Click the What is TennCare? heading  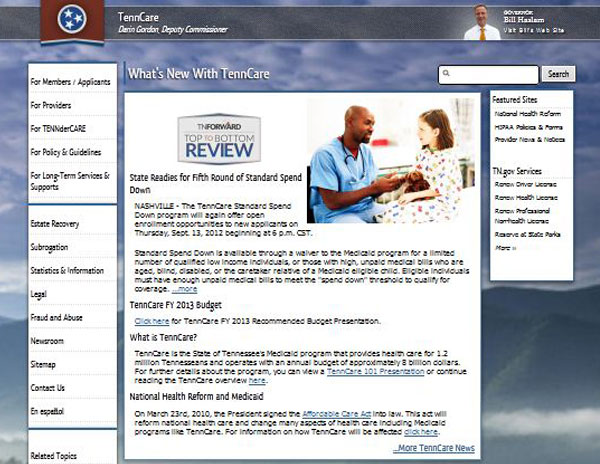[x=163, y=338]
